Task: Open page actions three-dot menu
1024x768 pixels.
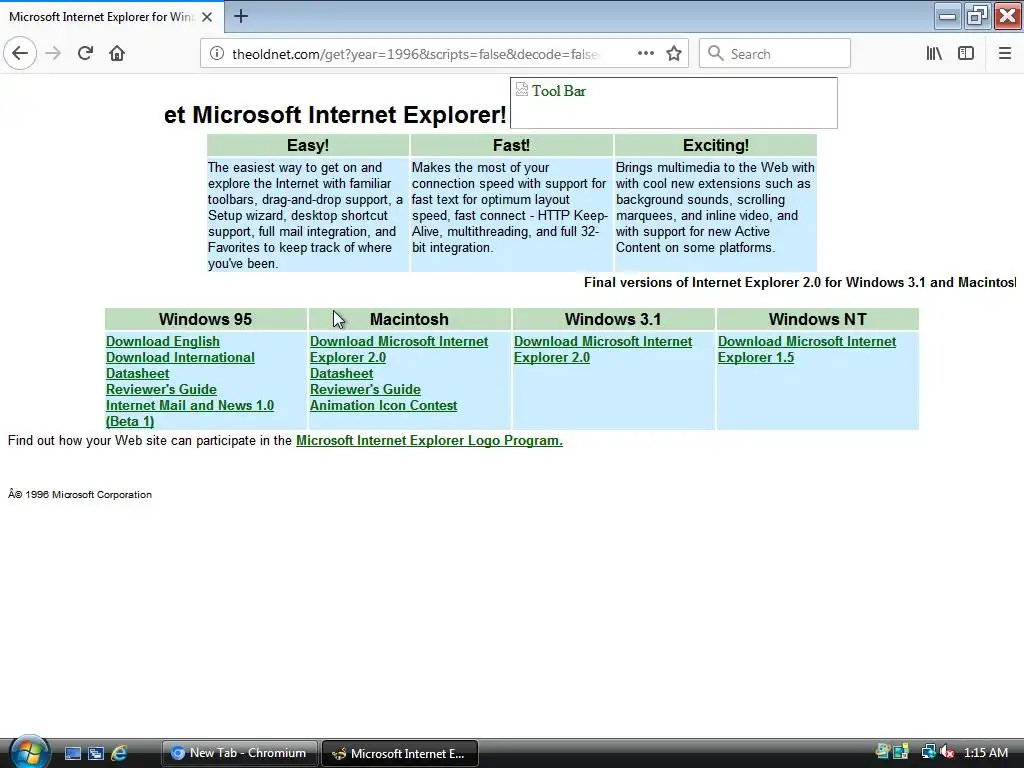Action: 645,53
